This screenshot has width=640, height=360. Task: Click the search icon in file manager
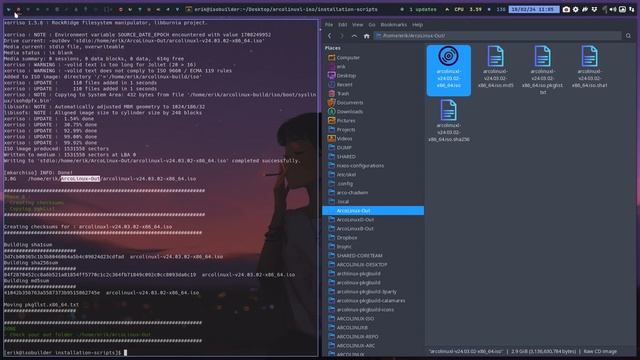point(628,36)
